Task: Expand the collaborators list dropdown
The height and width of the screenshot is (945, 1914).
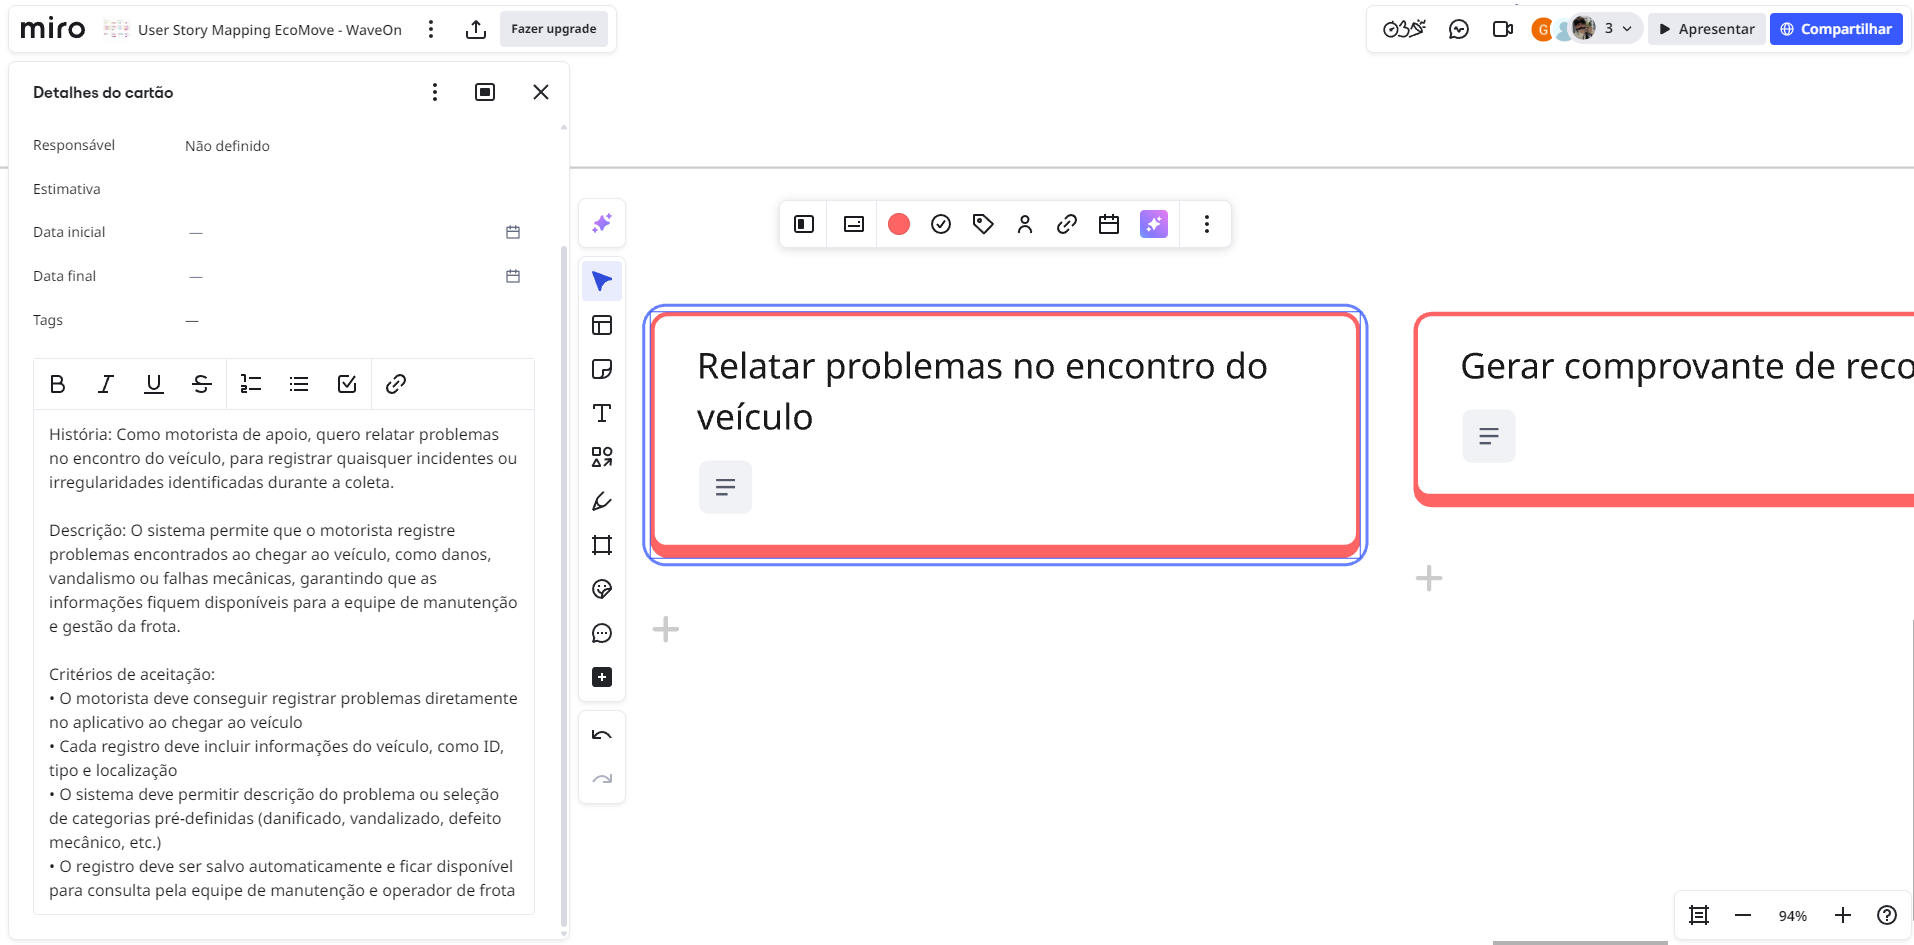Action: tap(1627, 29)
